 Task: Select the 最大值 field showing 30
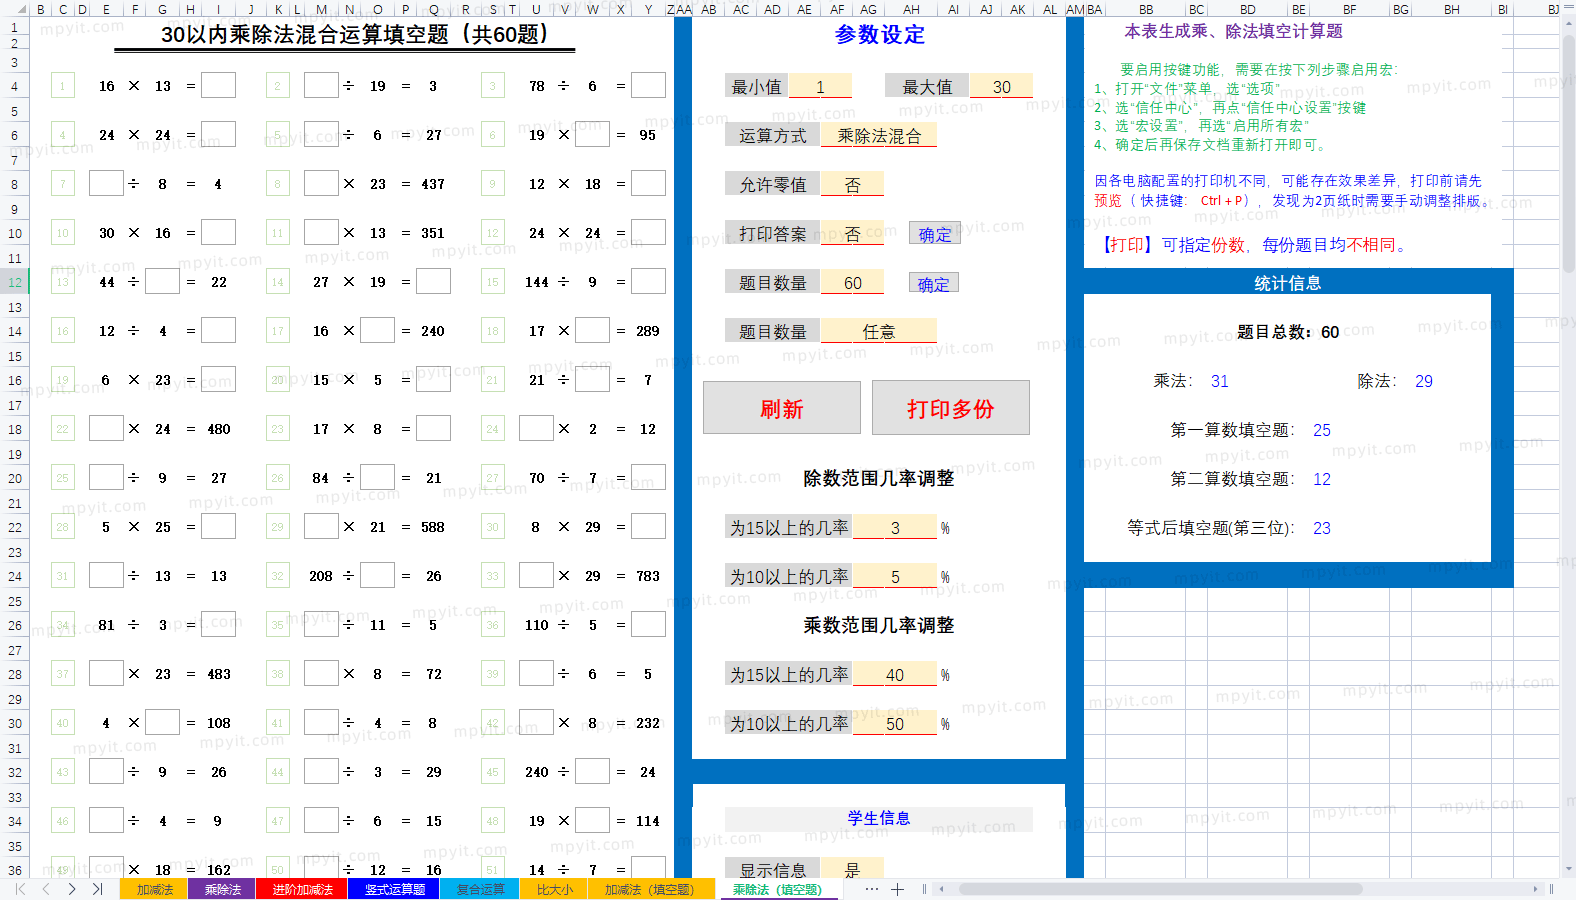1001,87
